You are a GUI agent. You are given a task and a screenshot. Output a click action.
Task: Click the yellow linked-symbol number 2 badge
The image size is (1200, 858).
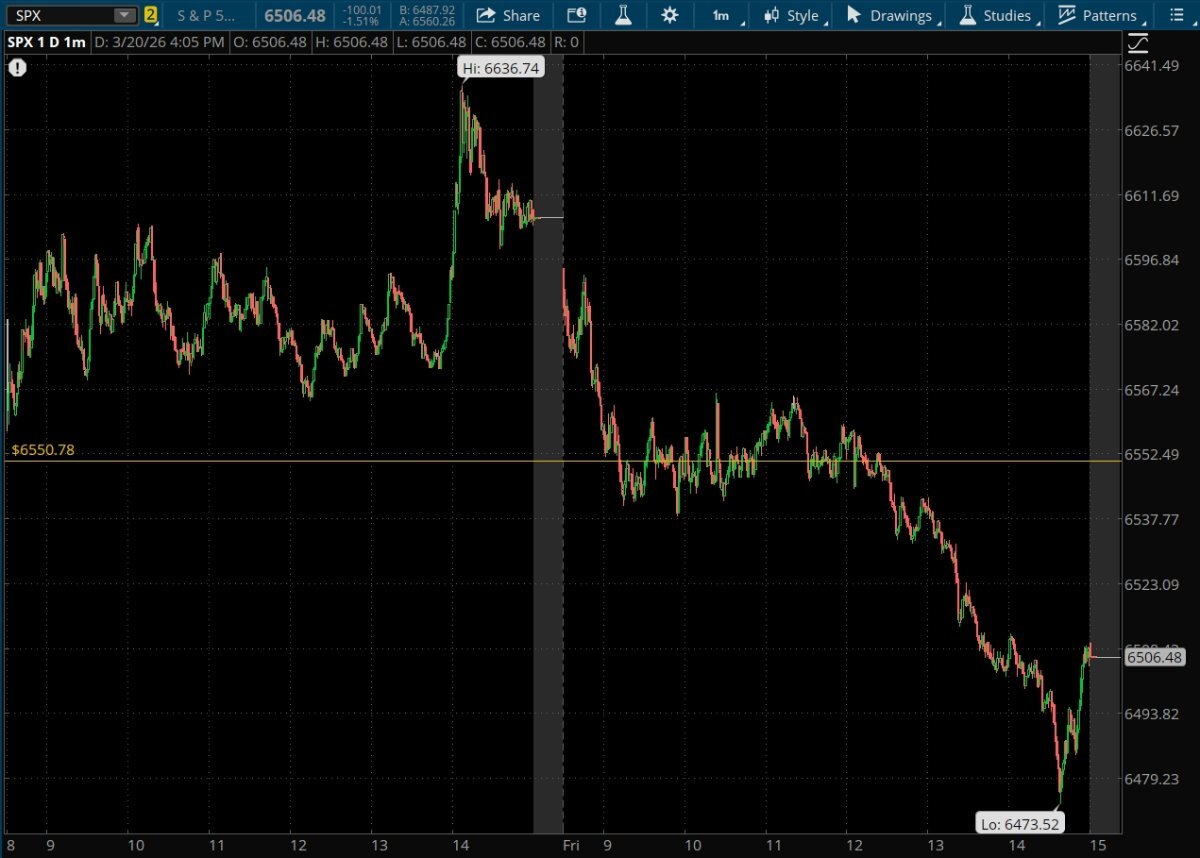150,15
